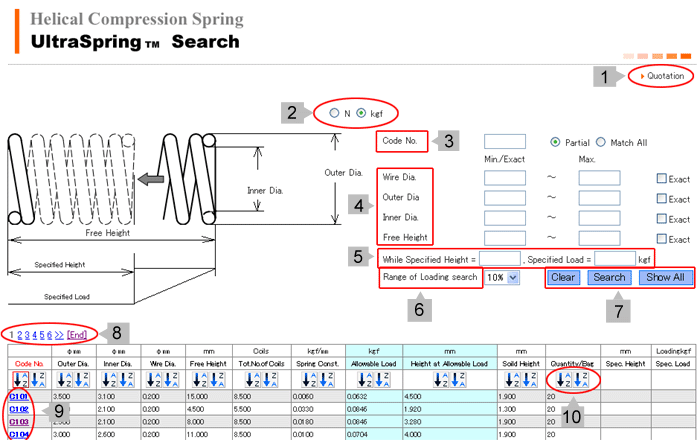Choose Partial code matching
The height and width of the screenshot is (440, 700).
[555, 142]
